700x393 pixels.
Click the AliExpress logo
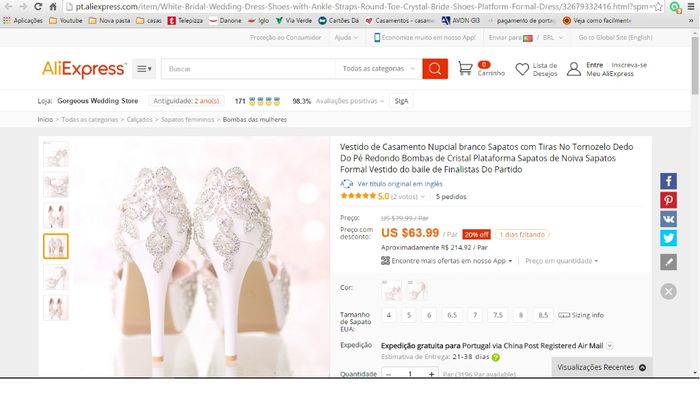click(84, 69)
